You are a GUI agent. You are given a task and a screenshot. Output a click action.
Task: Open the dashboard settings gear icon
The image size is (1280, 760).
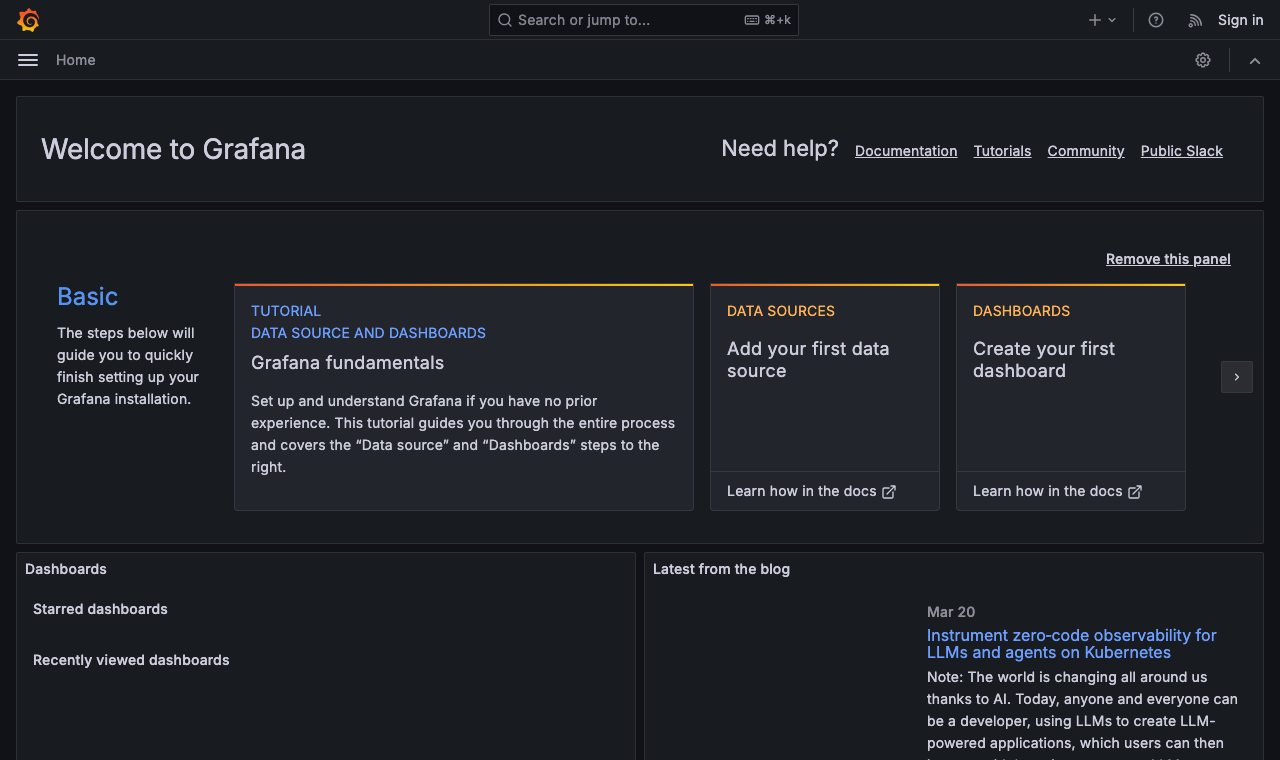coord(1202,60)
